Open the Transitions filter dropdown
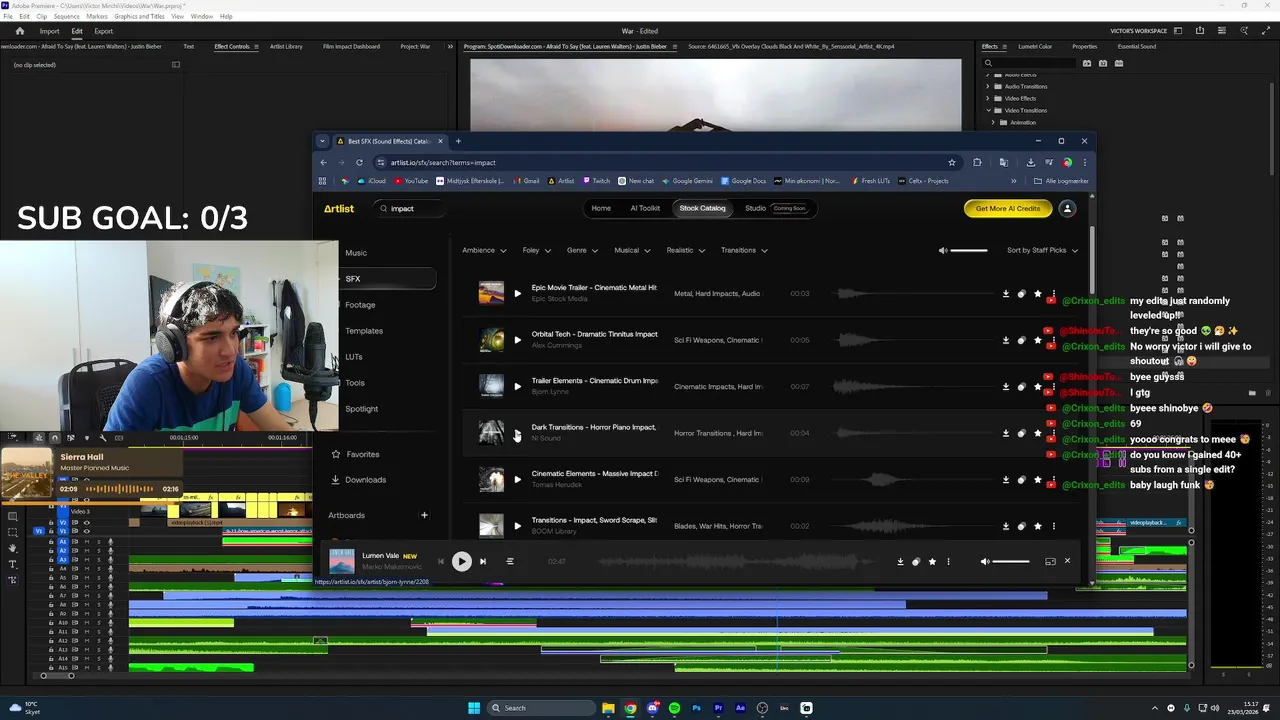The image size is (1280, 720). (744, 250)
